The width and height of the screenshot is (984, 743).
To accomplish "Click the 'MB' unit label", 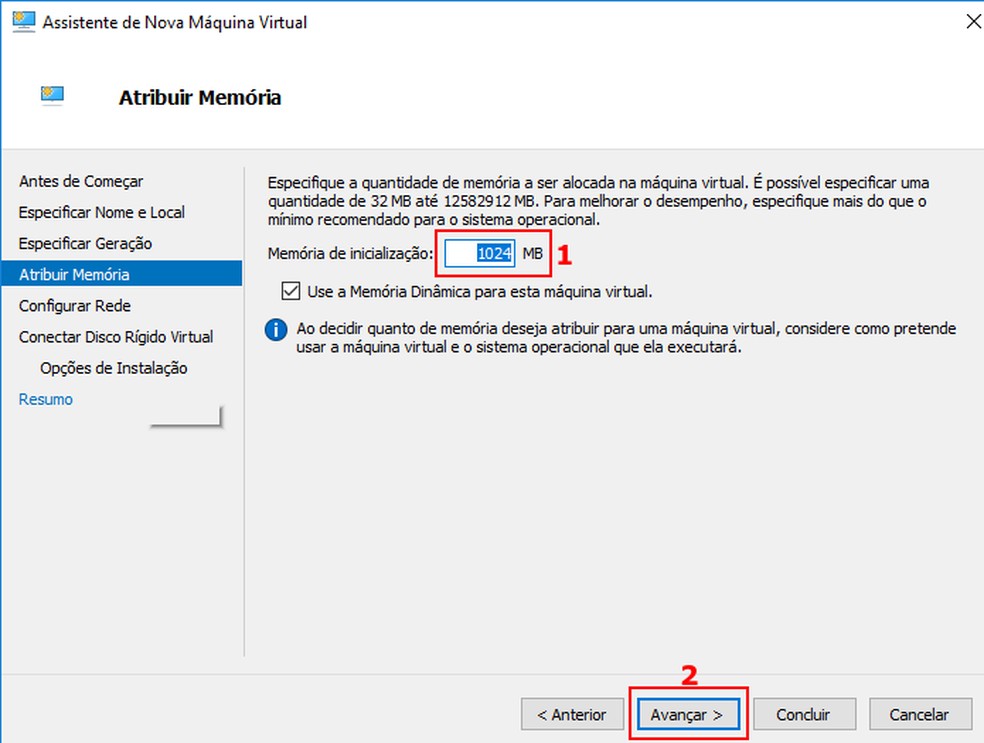I will (x=533, y=254).
